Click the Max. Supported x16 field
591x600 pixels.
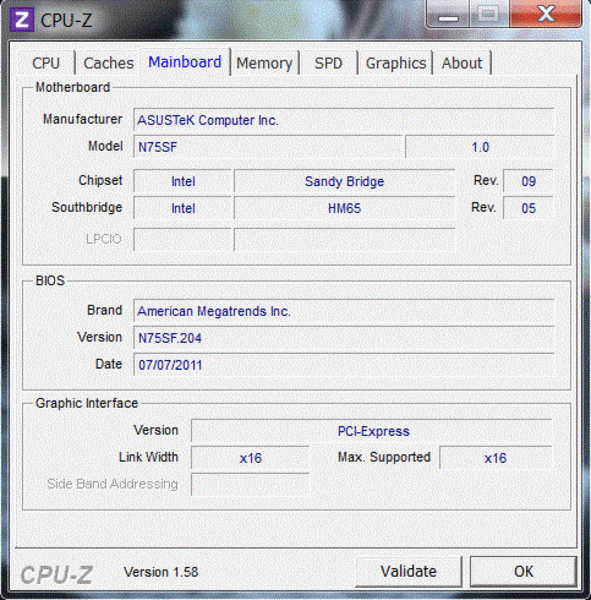coord(495,458)
